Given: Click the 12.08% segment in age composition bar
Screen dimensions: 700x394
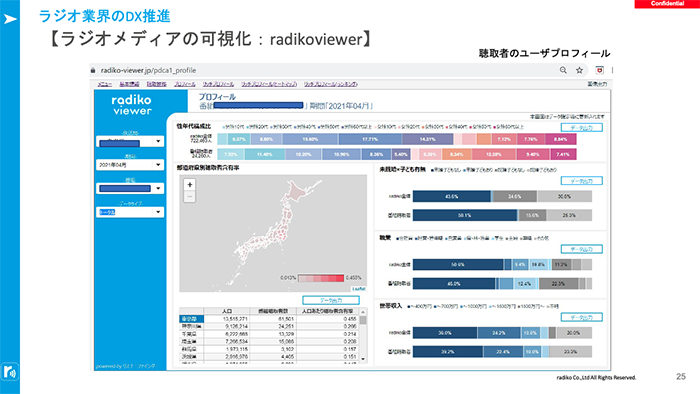Looking at the screenshot, I should coord(494,154).
